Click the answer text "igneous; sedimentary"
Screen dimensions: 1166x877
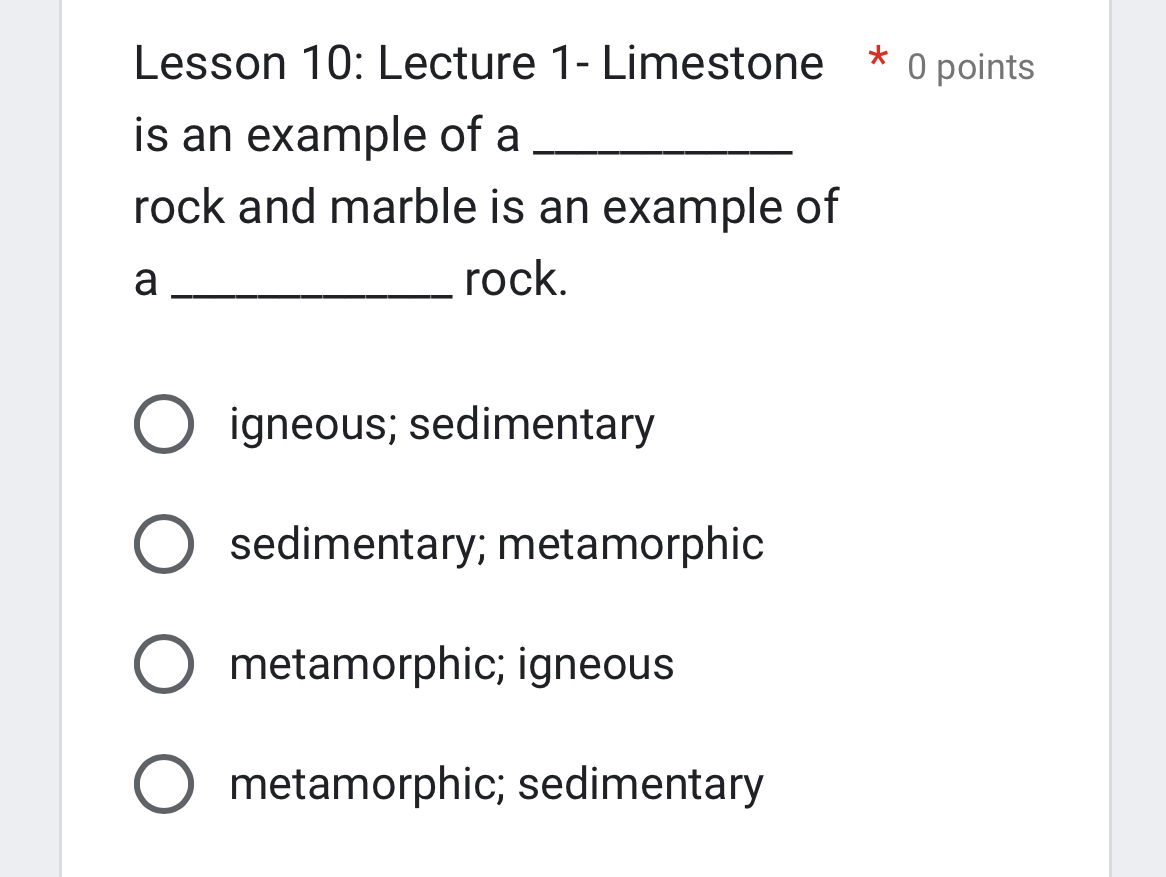tap(441, 424)
